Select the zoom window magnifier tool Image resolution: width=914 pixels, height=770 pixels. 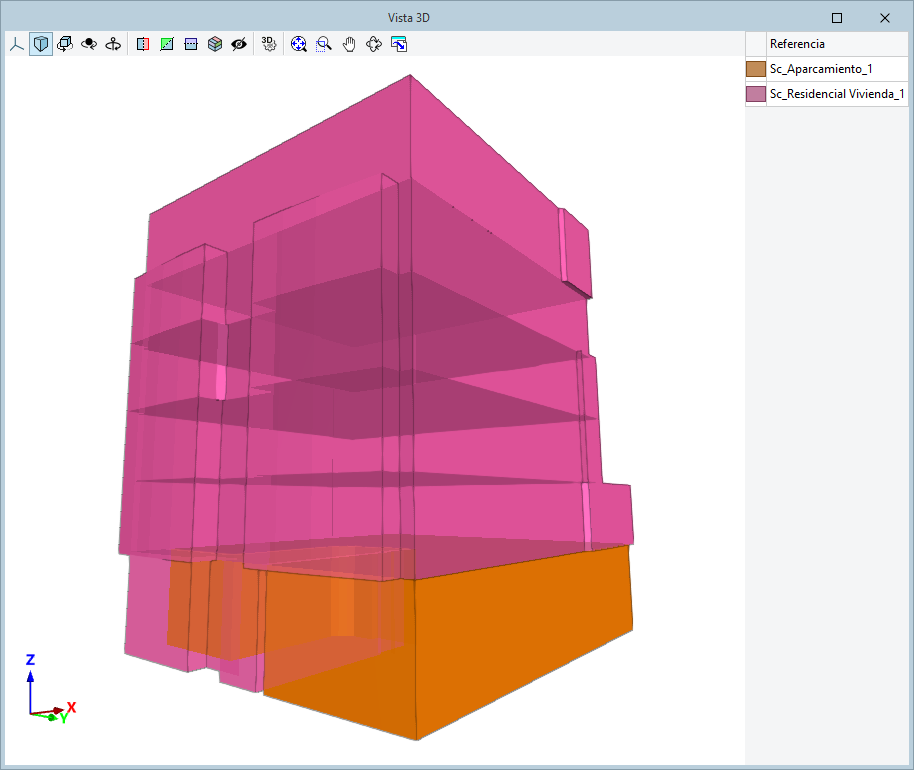point(324,44)
